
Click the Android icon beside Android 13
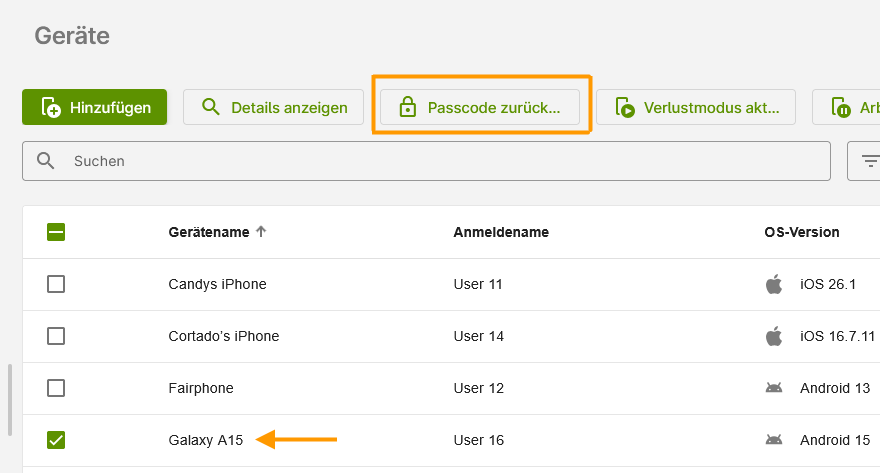pyautogui.click(x=774, y=388)
